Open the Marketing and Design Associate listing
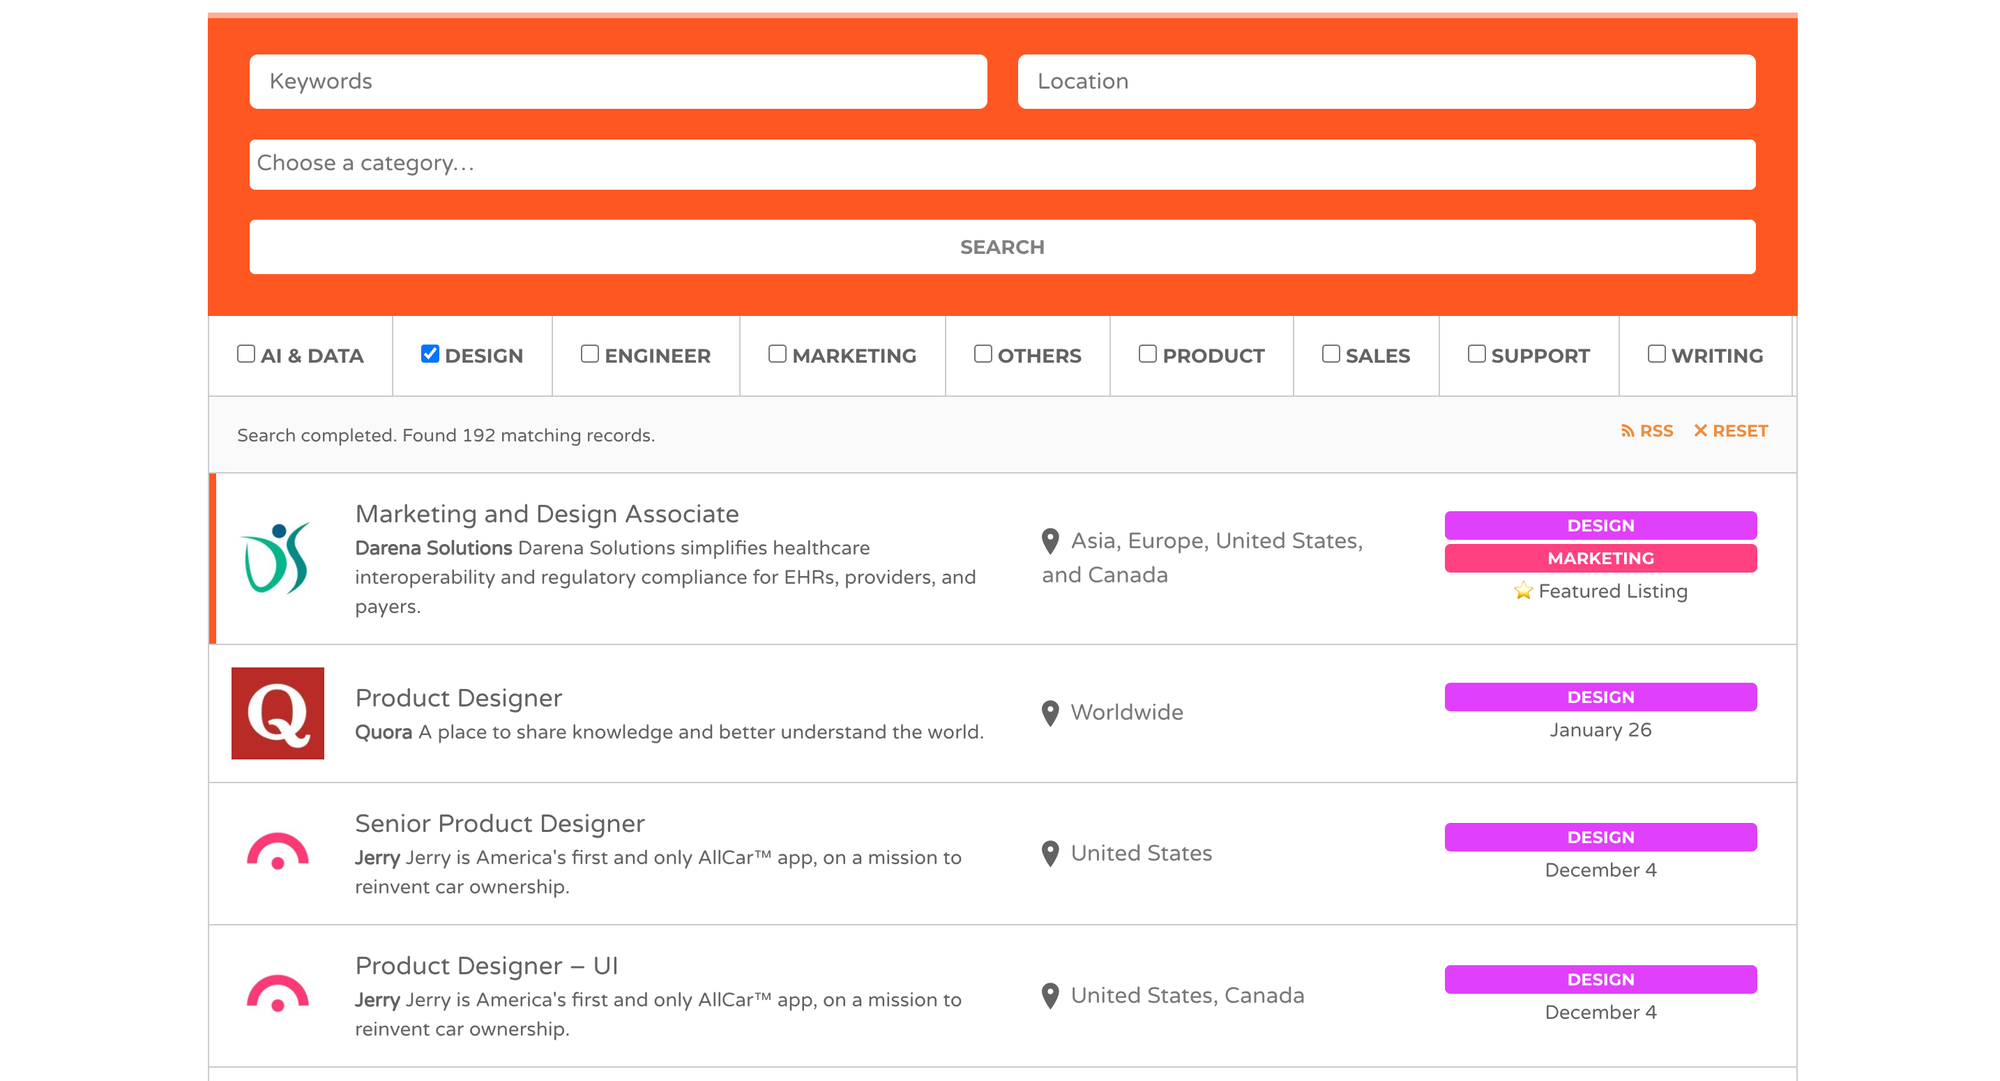 547,514
